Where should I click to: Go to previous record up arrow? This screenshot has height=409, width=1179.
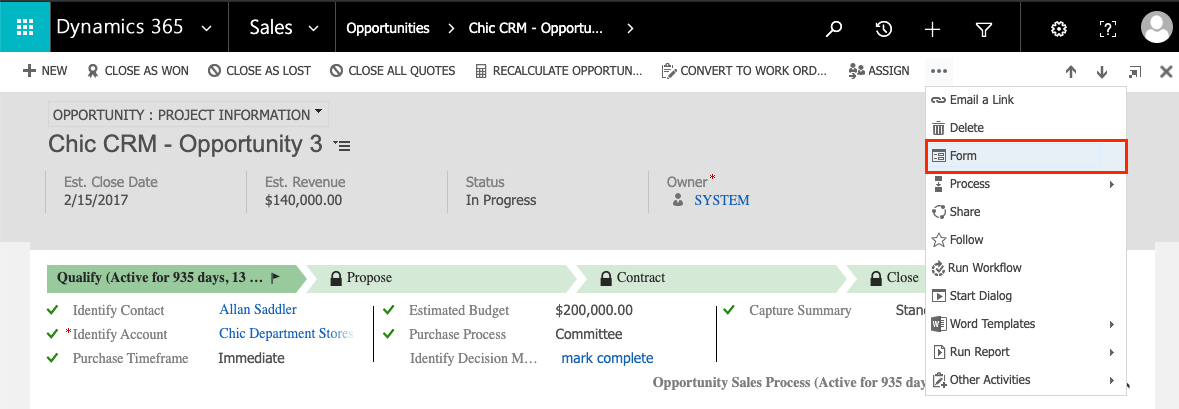(x=1071, y=71)
